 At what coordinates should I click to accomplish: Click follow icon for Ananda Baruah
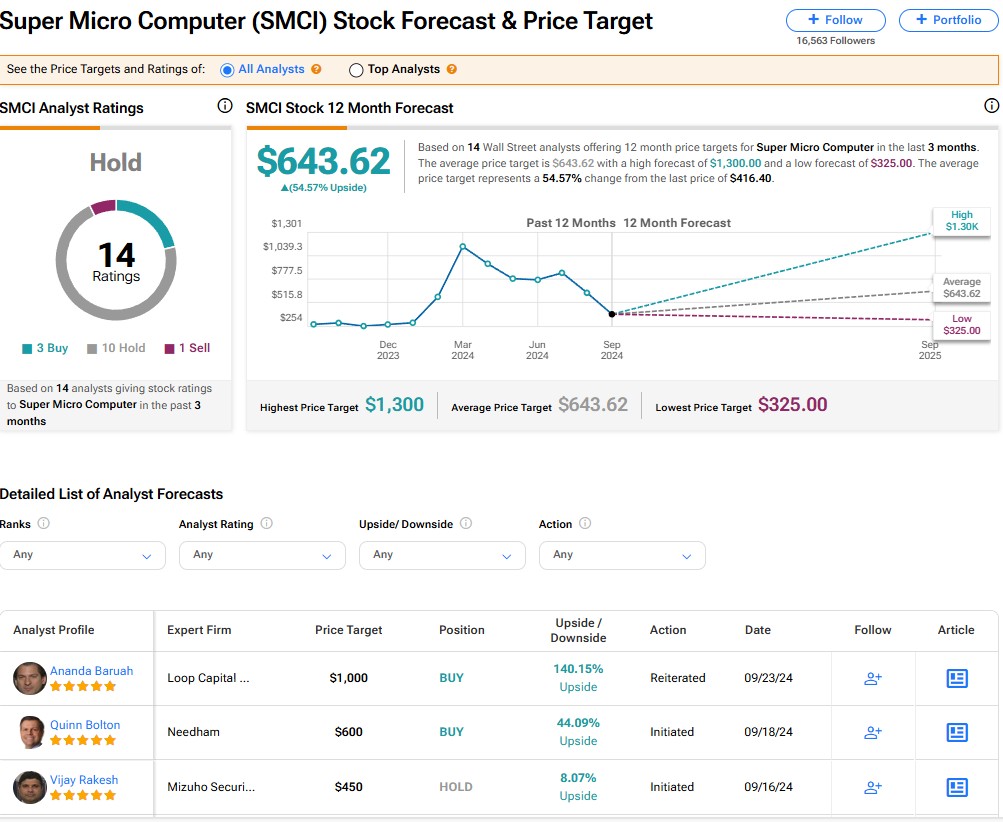(x=872, y=678)
